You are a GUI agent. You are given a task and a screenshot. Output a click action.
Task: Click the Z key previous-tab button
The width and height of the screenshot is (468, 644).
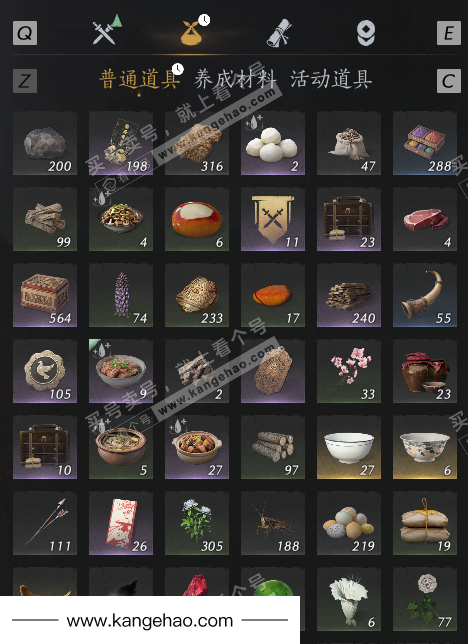(x=25, y=80)
